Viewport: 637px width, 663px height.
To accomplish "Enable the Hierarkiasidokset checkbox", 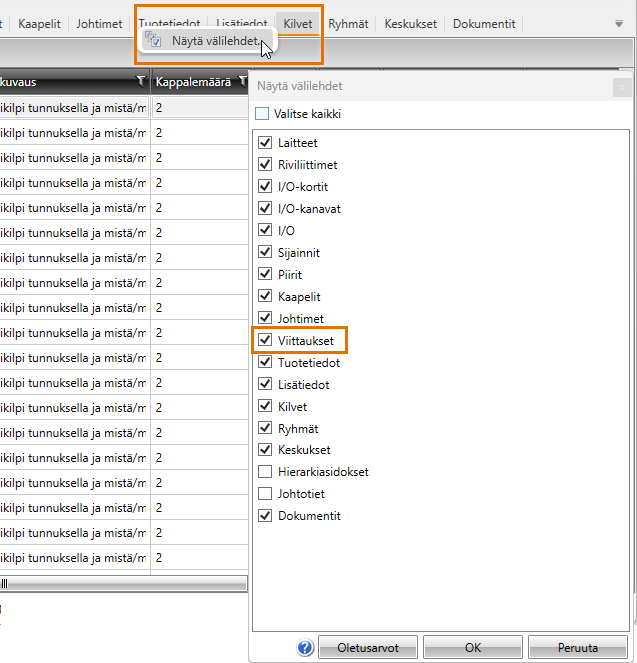I will pyautogui.click(x=265, y=472).
